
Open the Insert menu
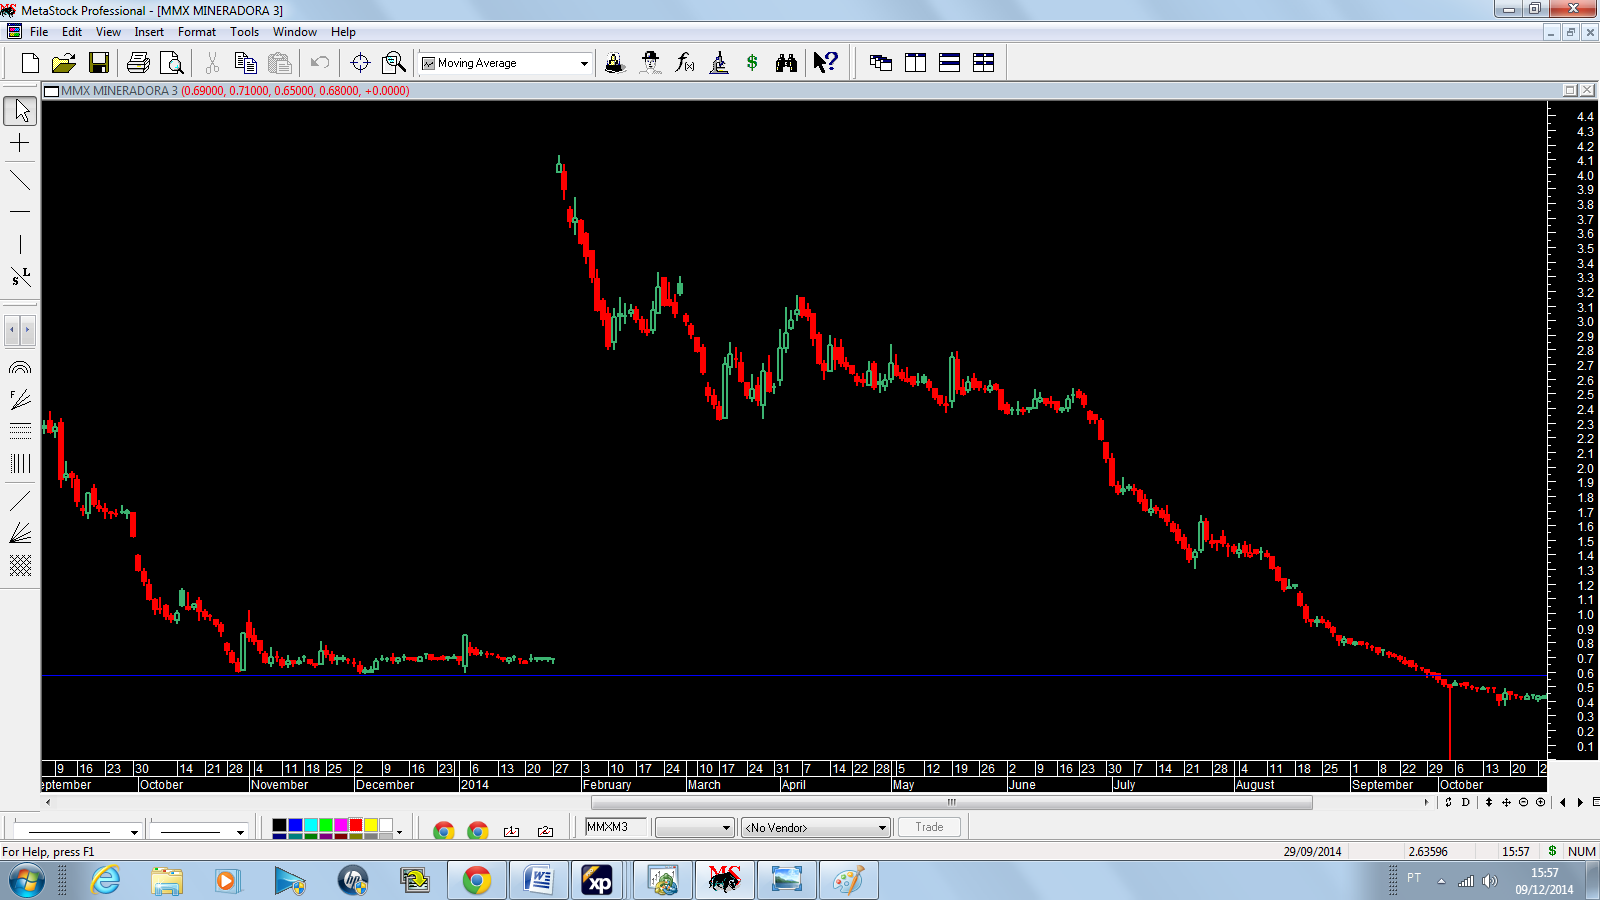pyautogui.click(x=149, y=32)
